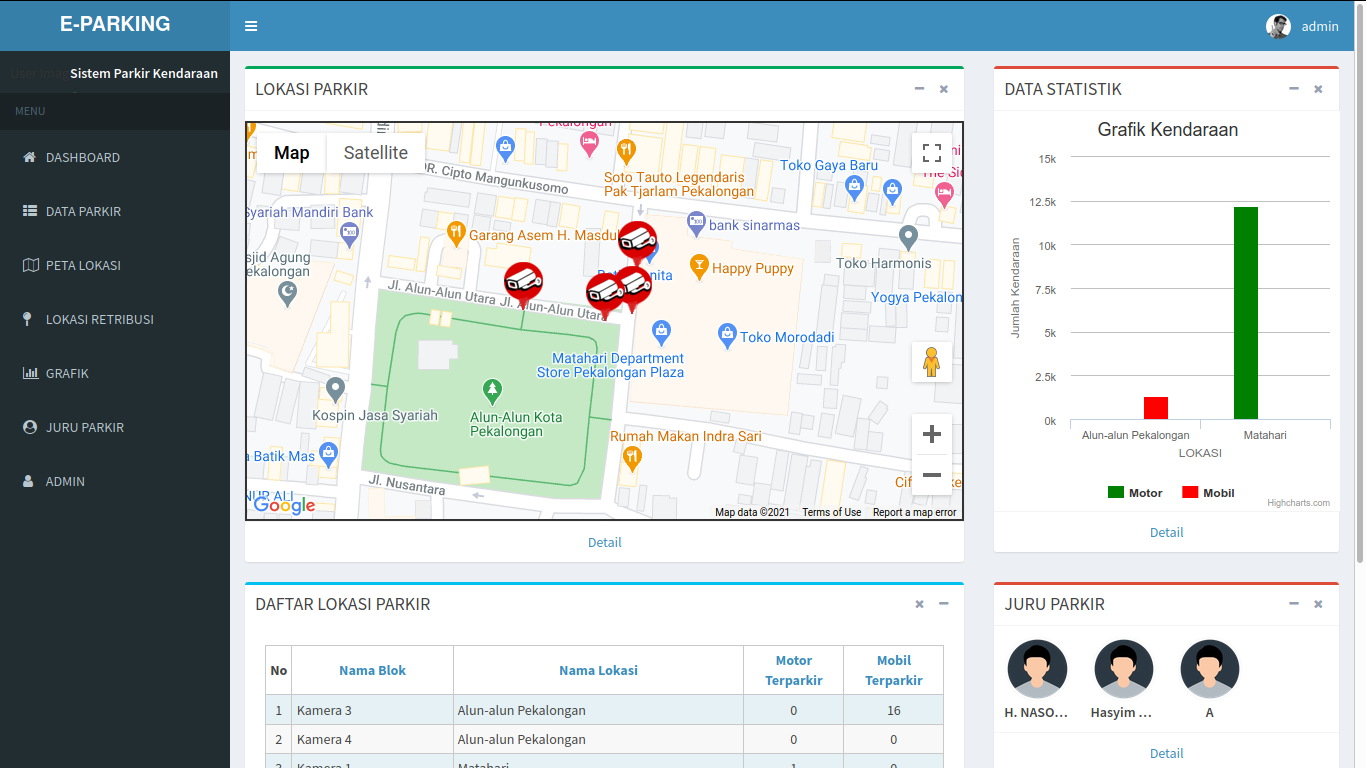Click the Street View pegman icon

[x=932, y=362]
